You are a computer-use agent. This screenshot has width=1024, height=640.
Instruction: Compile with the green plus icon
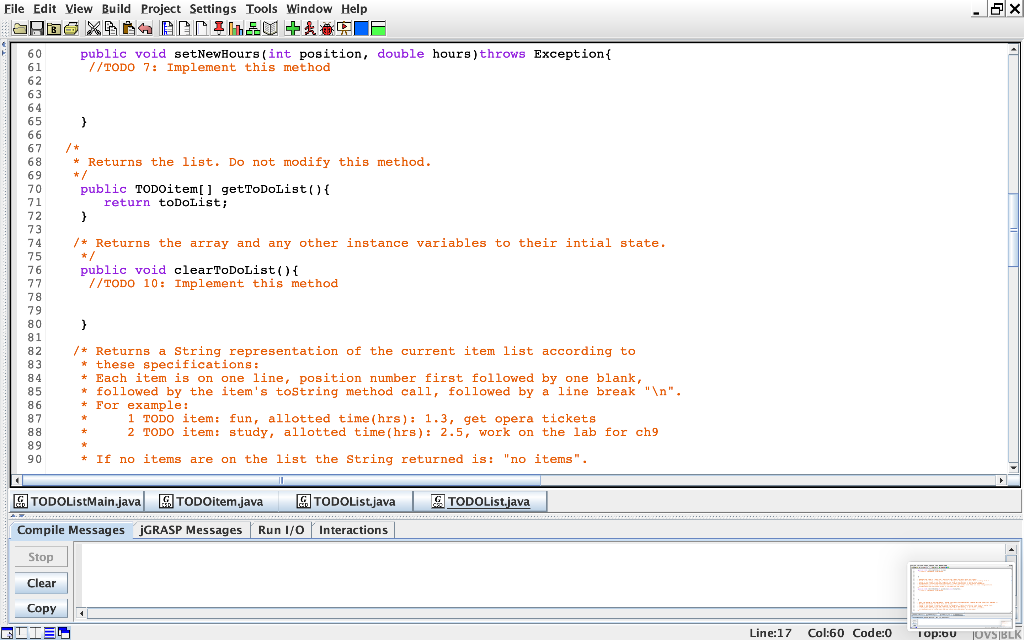(293, 28)
